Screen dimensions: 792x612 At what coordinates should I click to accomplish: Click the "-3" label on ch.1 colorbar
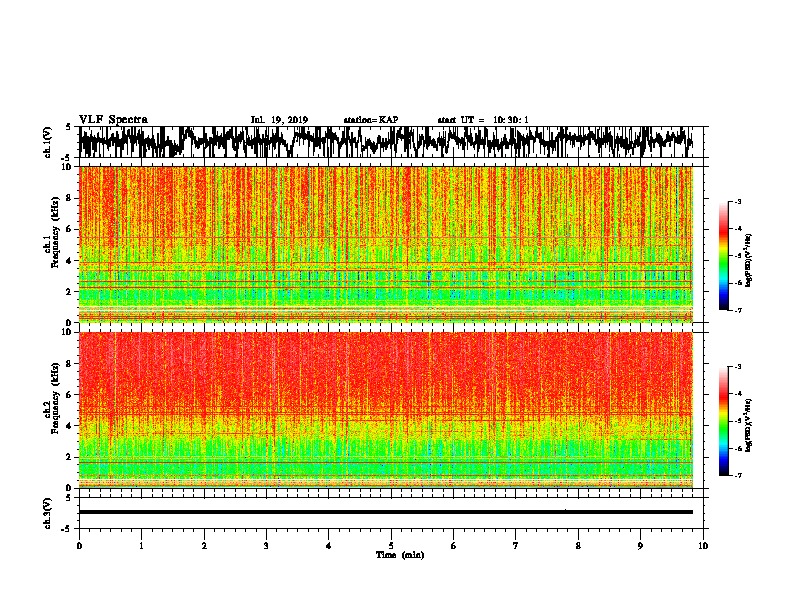tap(737, 201)
